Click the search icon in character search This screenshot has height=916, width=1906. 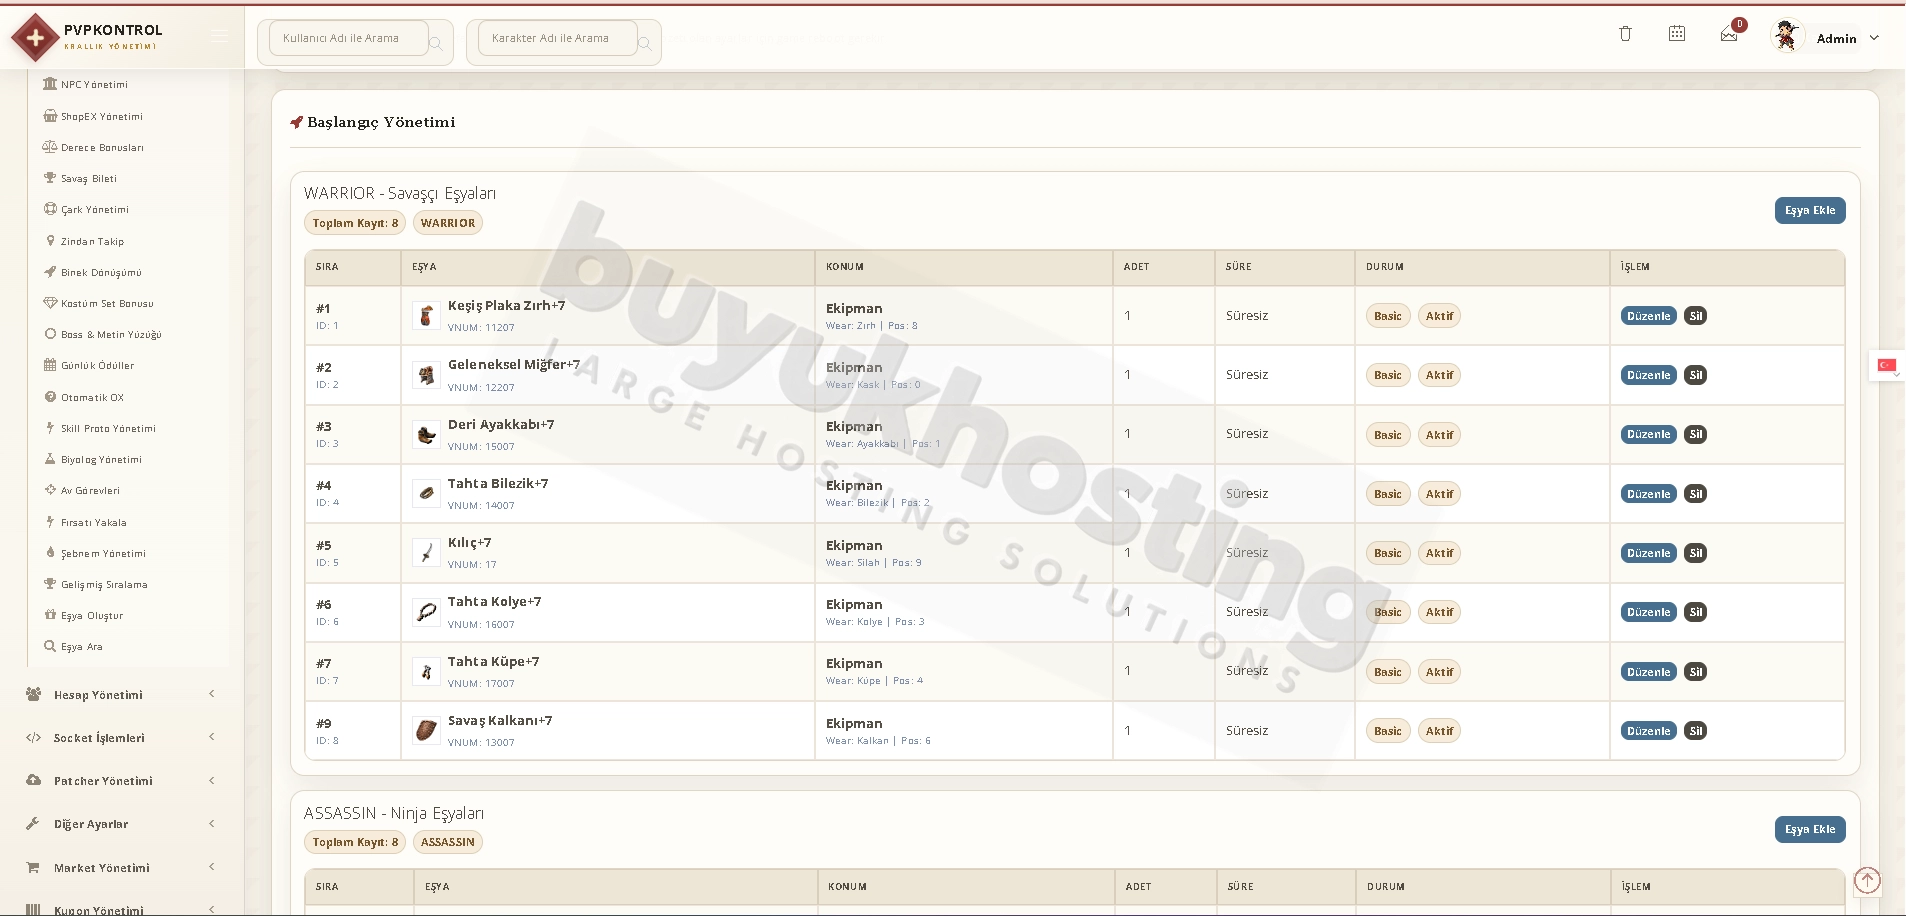click(645, 43)
